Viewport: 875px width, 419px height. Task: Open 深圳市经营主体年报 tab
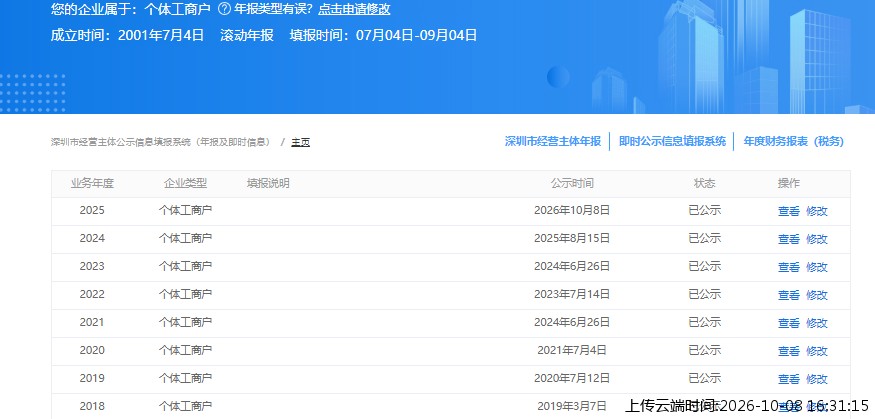pyautogui.click(x=552, y=141)
